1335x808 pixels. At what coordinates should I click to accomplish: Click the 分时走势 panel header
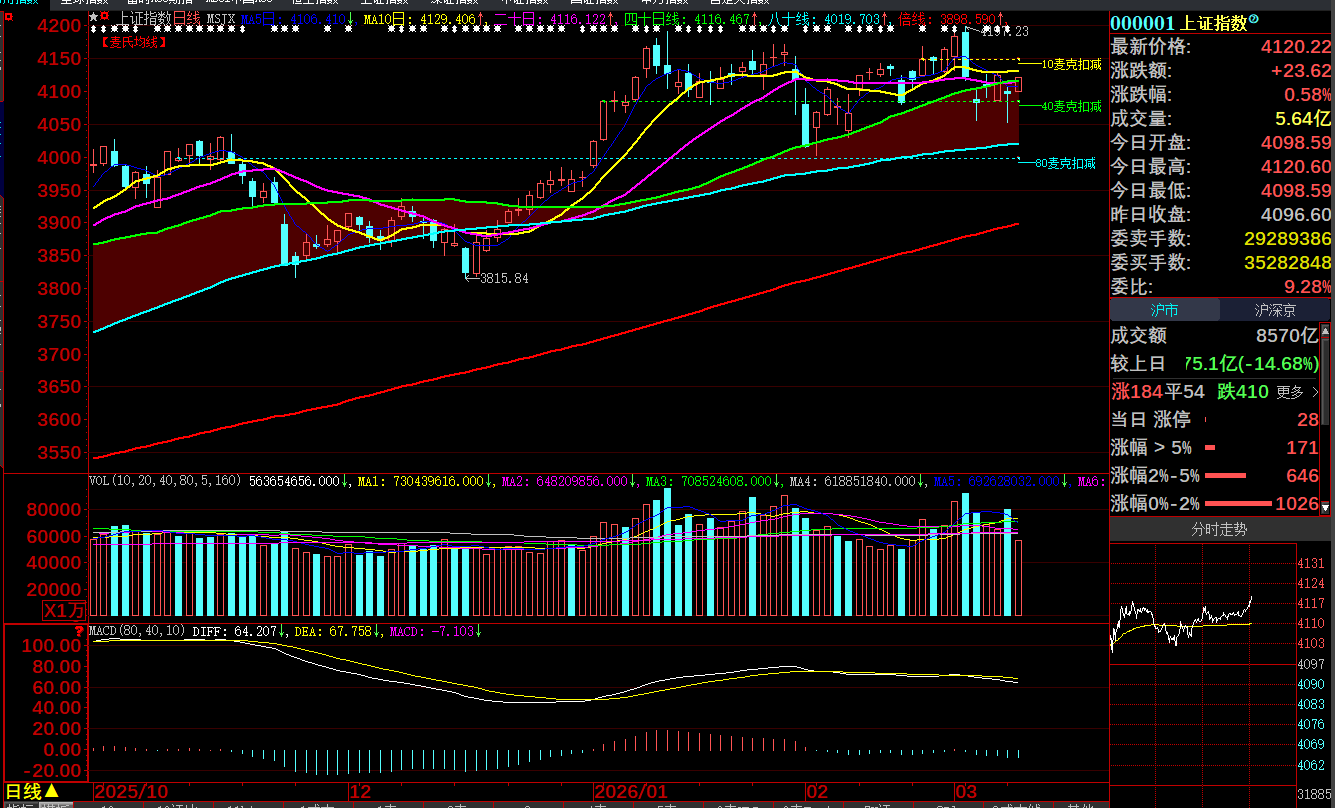1219,530
